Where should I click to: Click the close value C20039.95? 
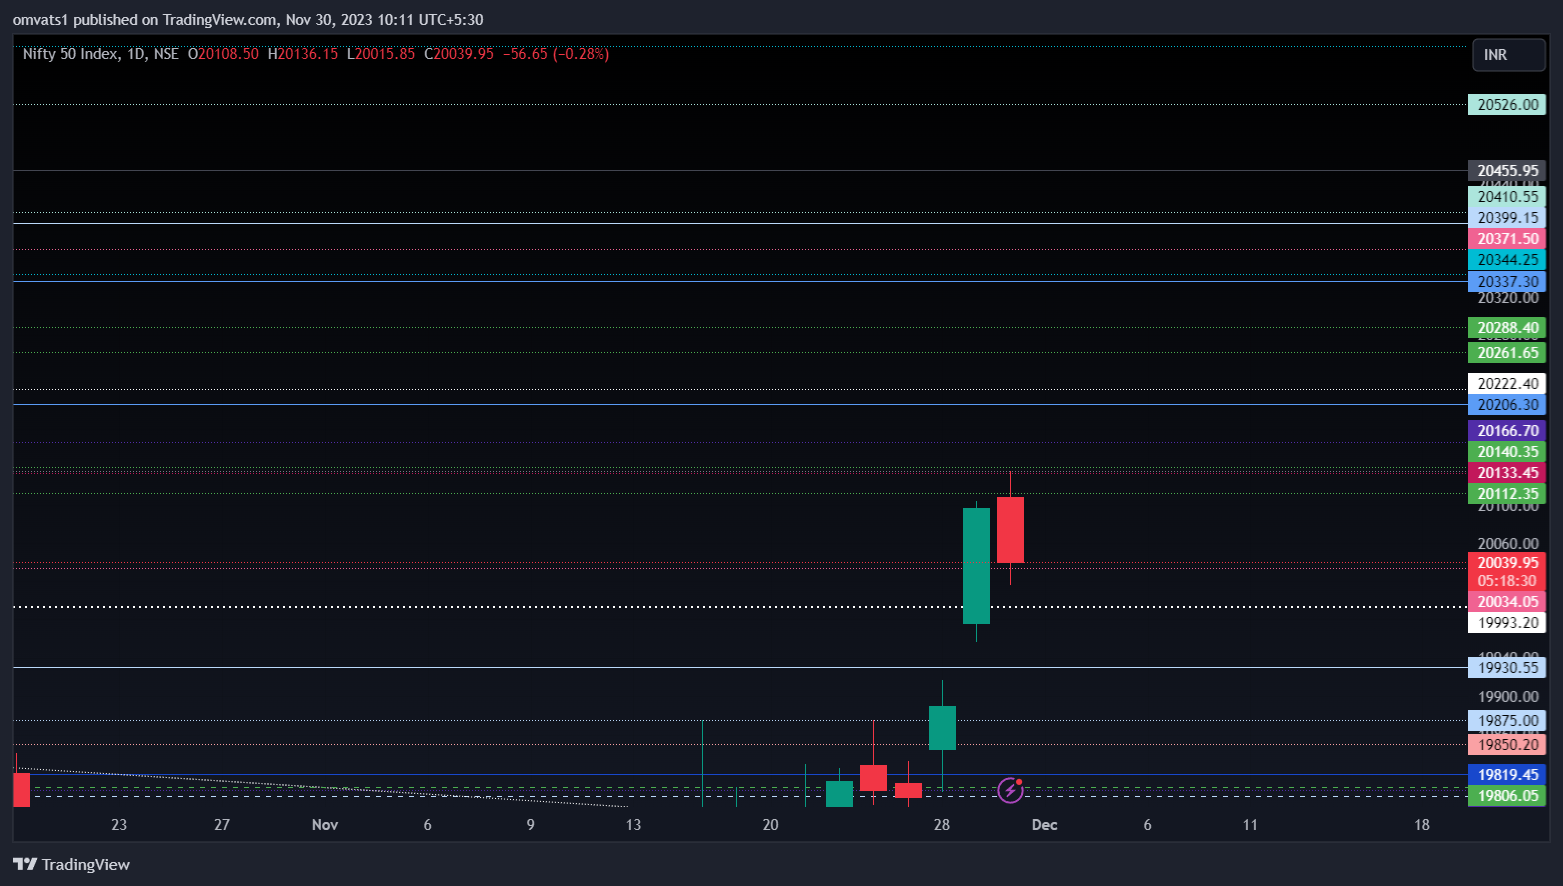(x=459, y=54)
